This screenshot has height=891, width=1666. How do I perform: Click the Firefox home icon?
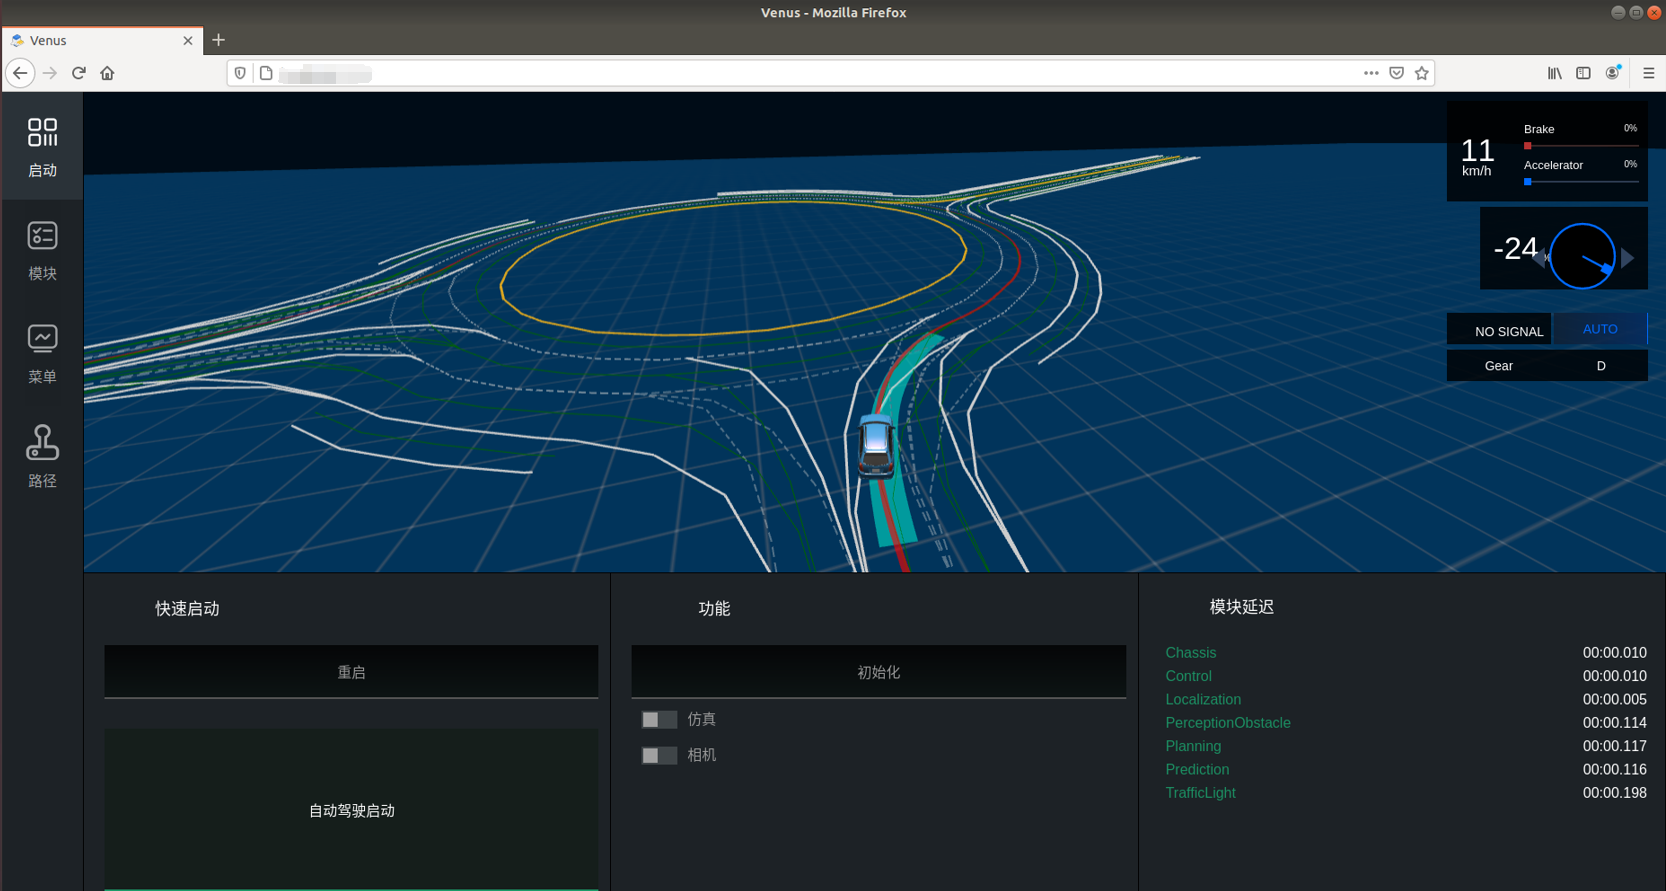[x=107, y=73]
